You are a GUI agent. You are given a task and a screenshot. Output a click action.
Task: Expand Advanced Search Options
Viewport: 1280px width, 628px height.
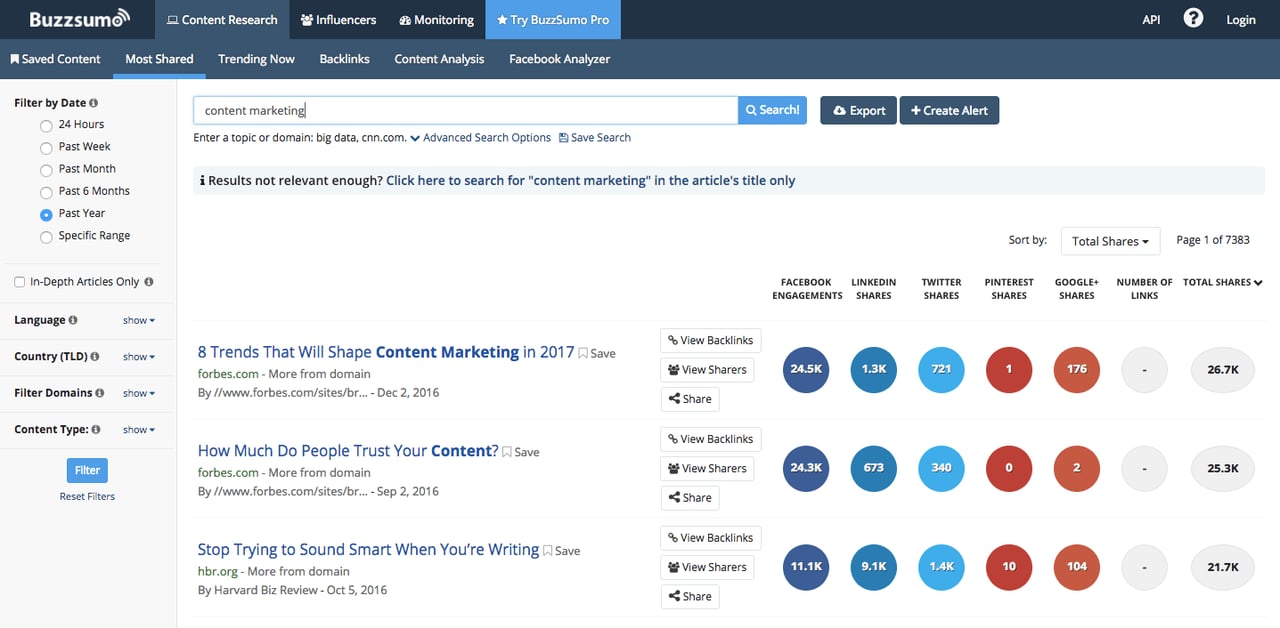click(x=481, y=138)
